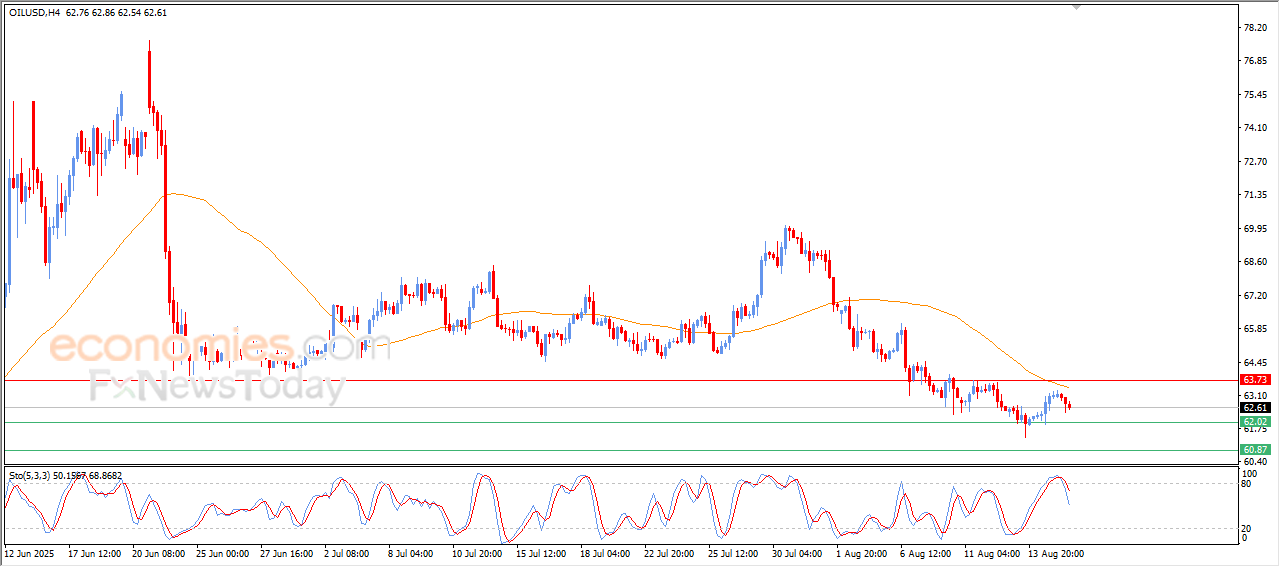Select the red horizontal resistance line
The image size is (1280, 567).
620,380
